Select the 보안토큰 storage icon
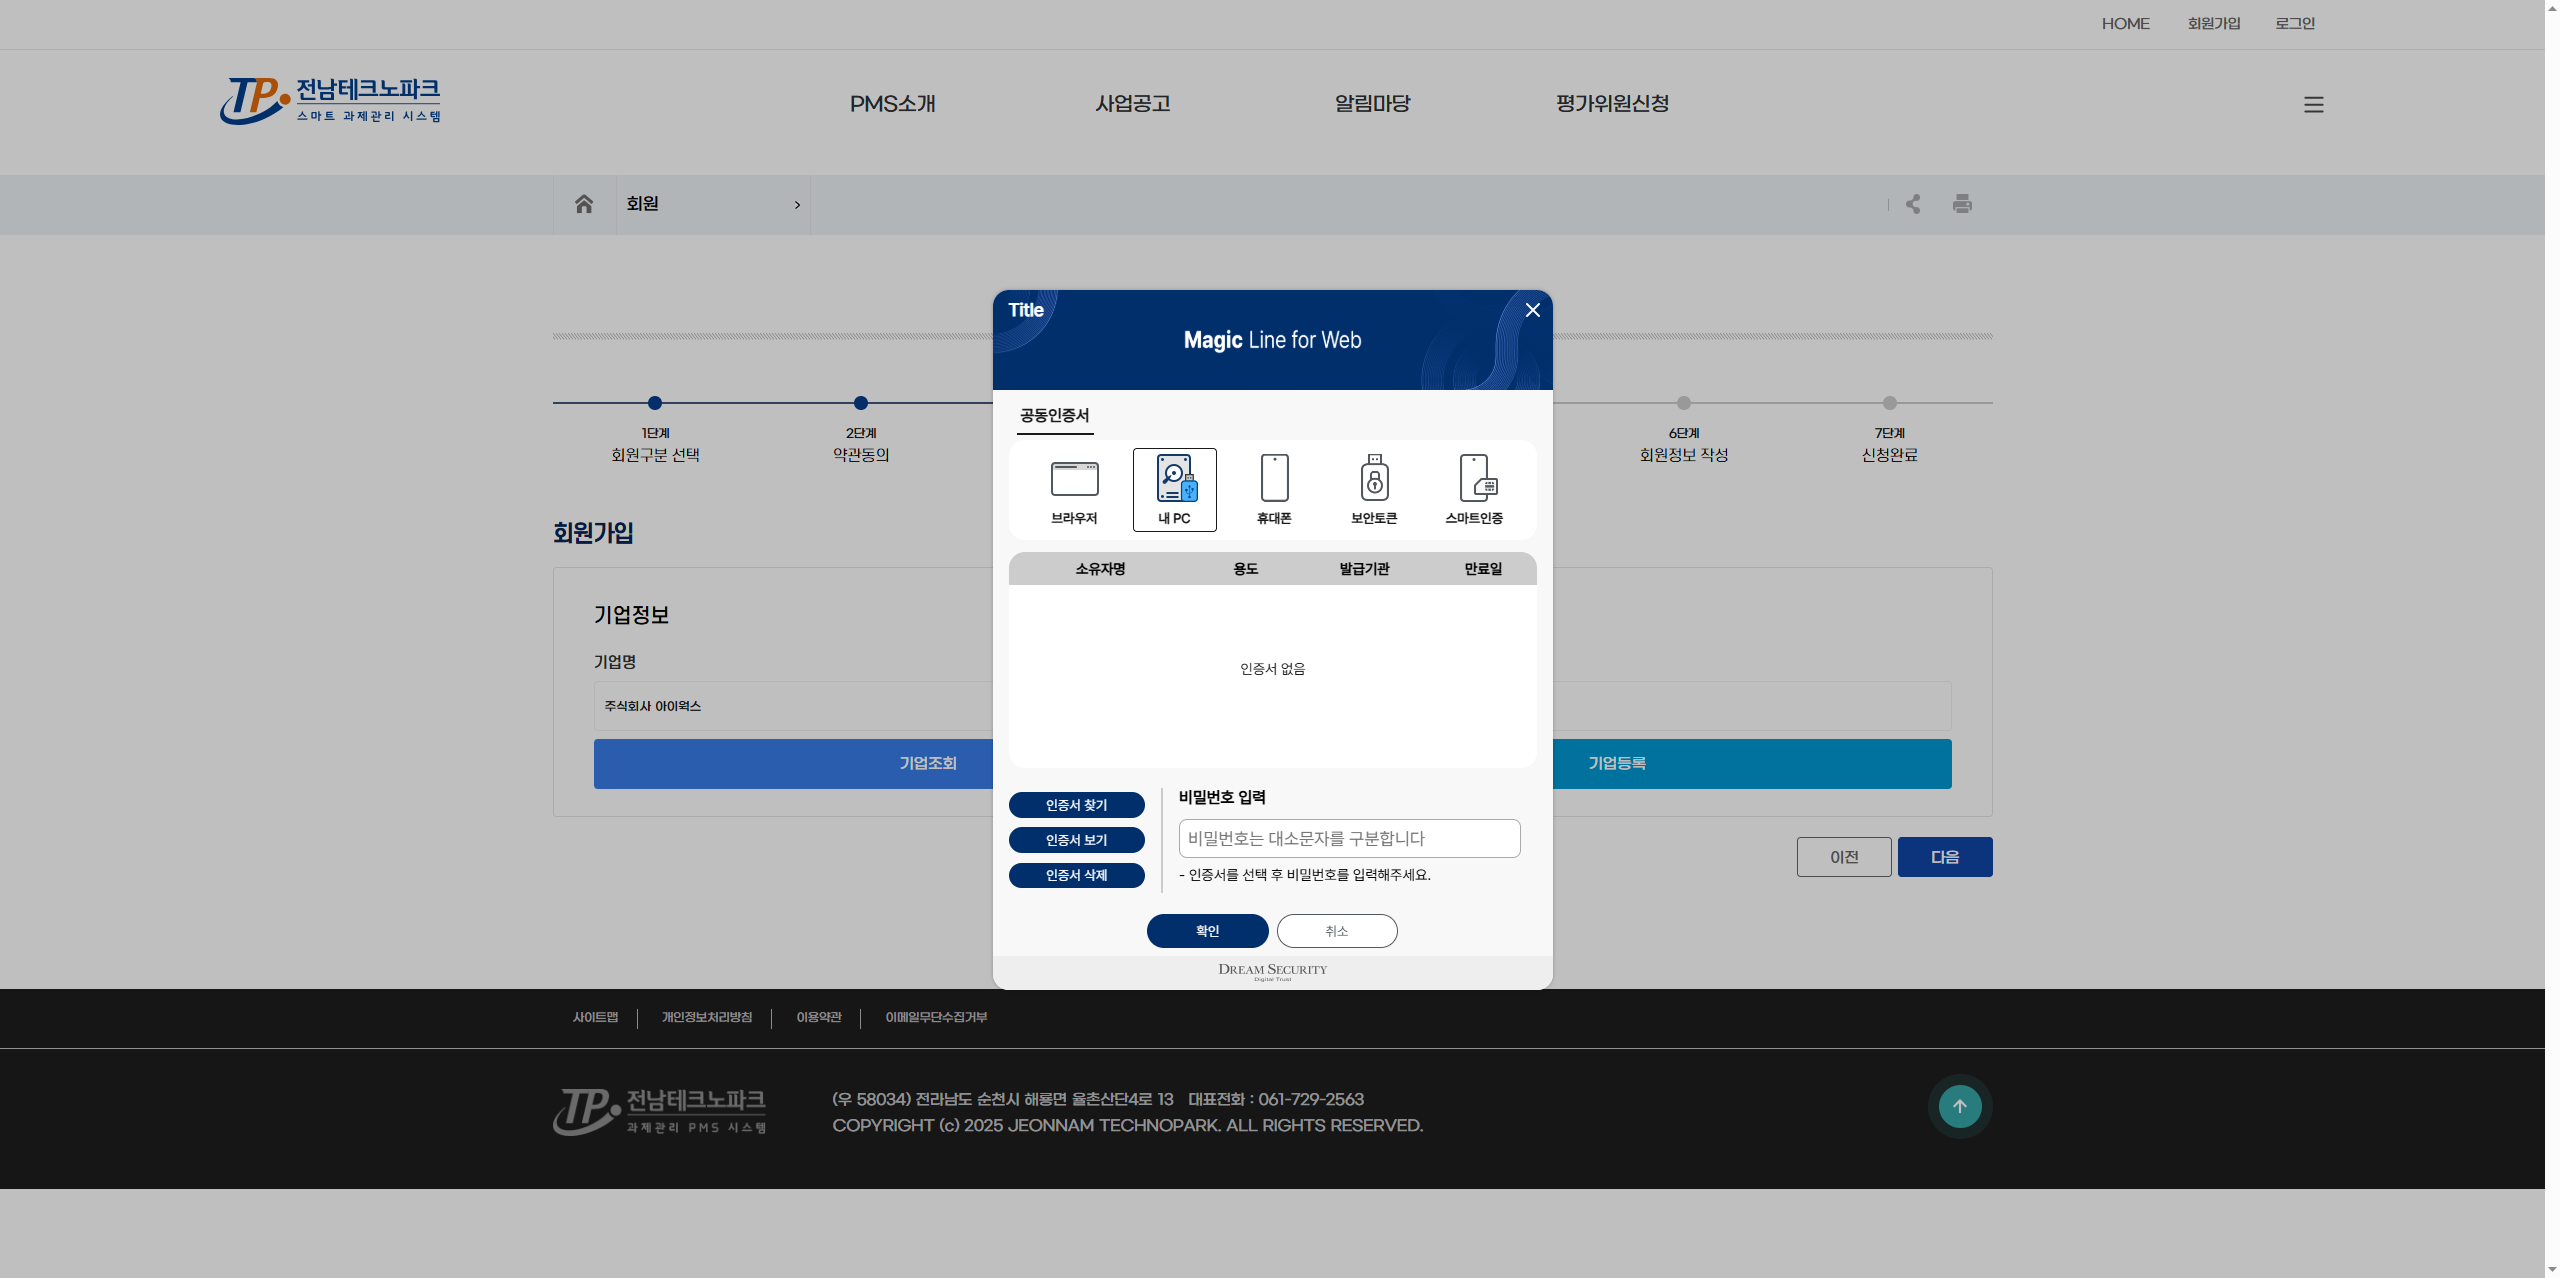Screen dimensions: 2560x1278 [1374, 490]
